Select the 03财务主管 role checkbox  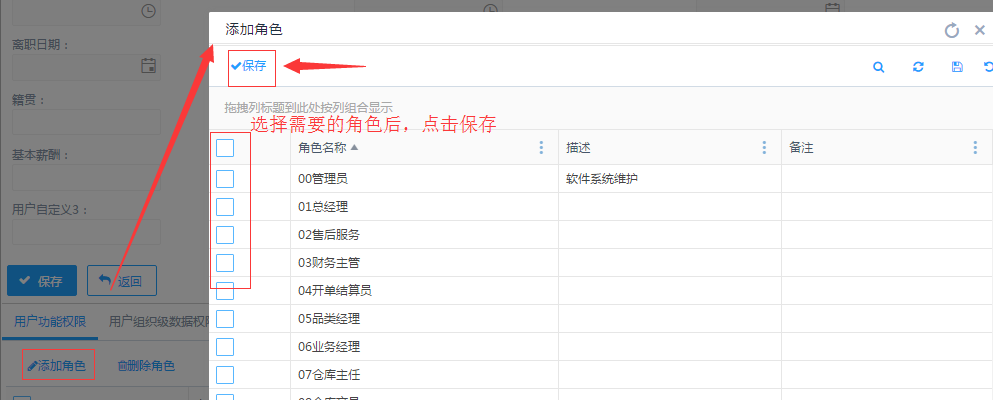[x=225, y=263]
